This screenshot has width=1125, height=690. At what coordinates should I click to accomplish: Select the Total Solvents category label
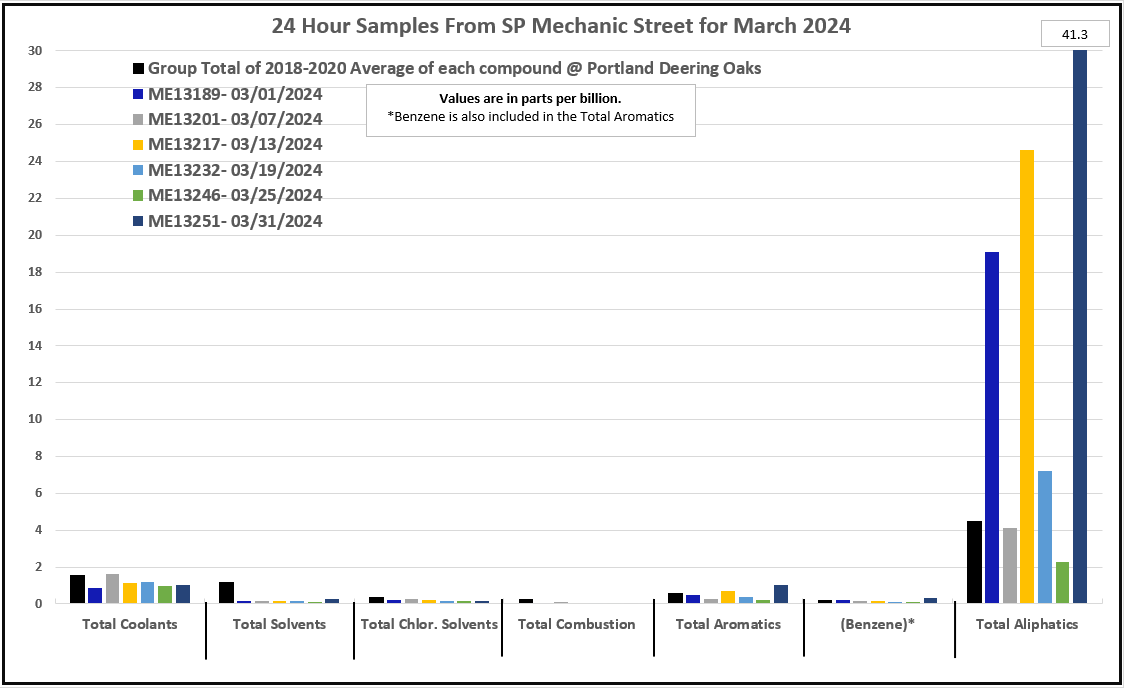(x=279, y=625)
